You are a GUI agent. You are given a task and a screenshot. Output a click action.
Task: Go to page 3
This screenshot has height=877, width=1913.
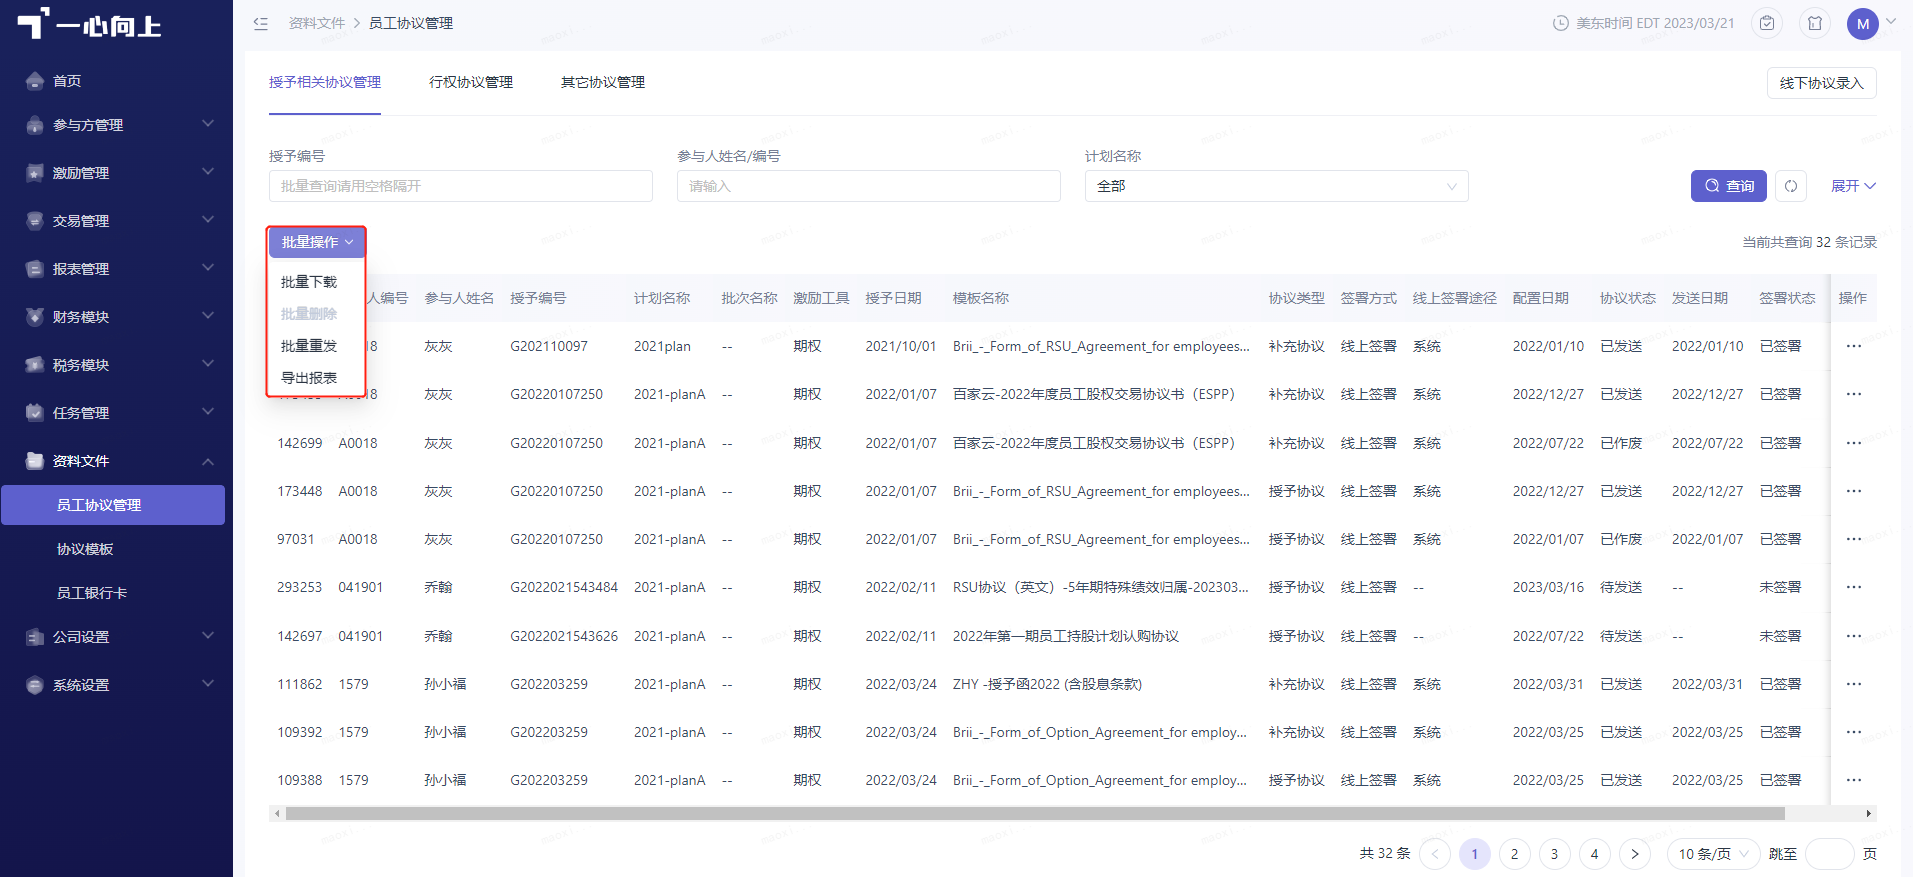[1555, 854]
